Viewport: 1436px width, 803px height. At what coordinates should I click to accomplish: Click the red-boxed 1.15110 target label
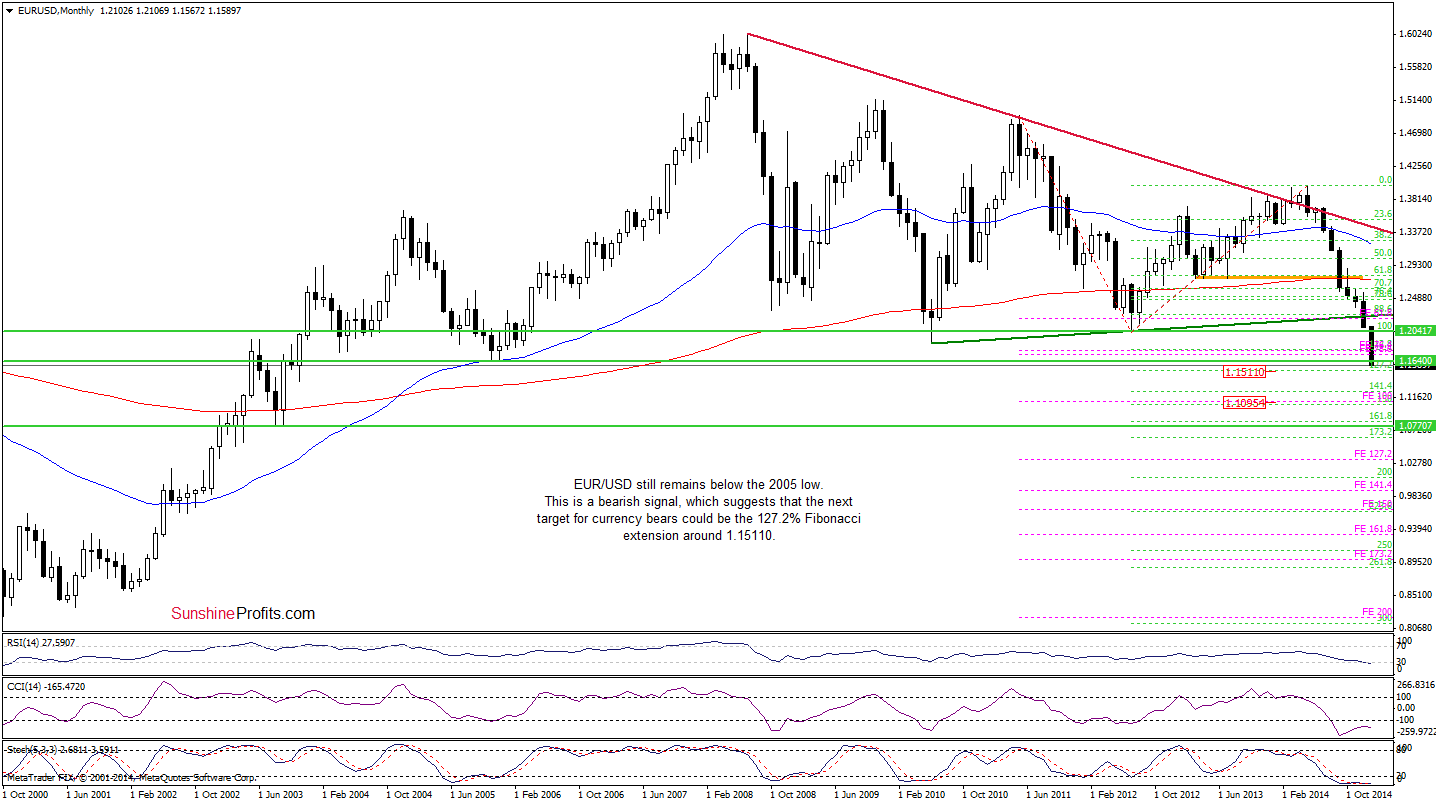tap(1245, 372)
